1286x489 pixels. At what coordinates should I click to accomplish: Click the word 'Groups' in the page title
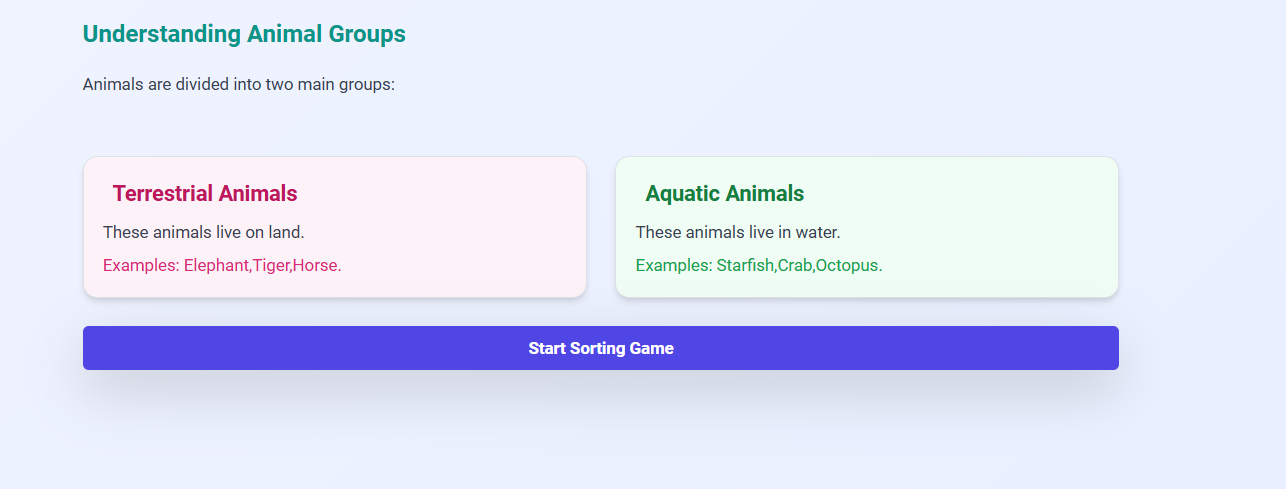tap(367, 34)
